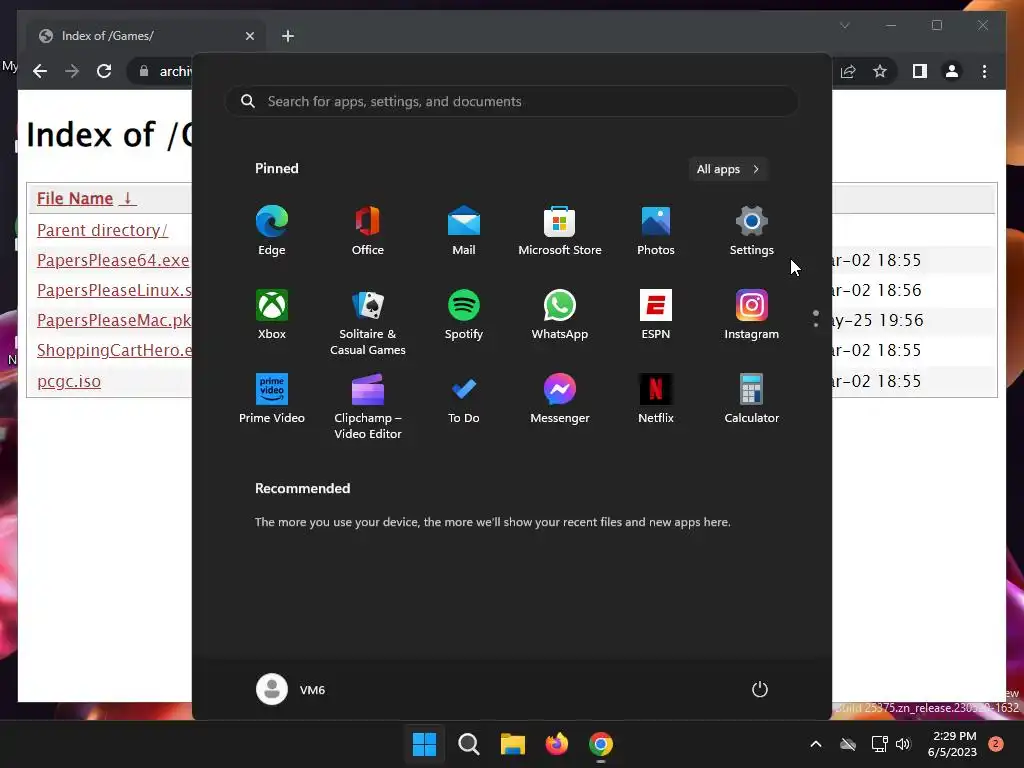This screenshot has width=1024, height=768.
Task: Open File Explorer from taskbar
Action: pyautogui.click(x=513, y=744)
